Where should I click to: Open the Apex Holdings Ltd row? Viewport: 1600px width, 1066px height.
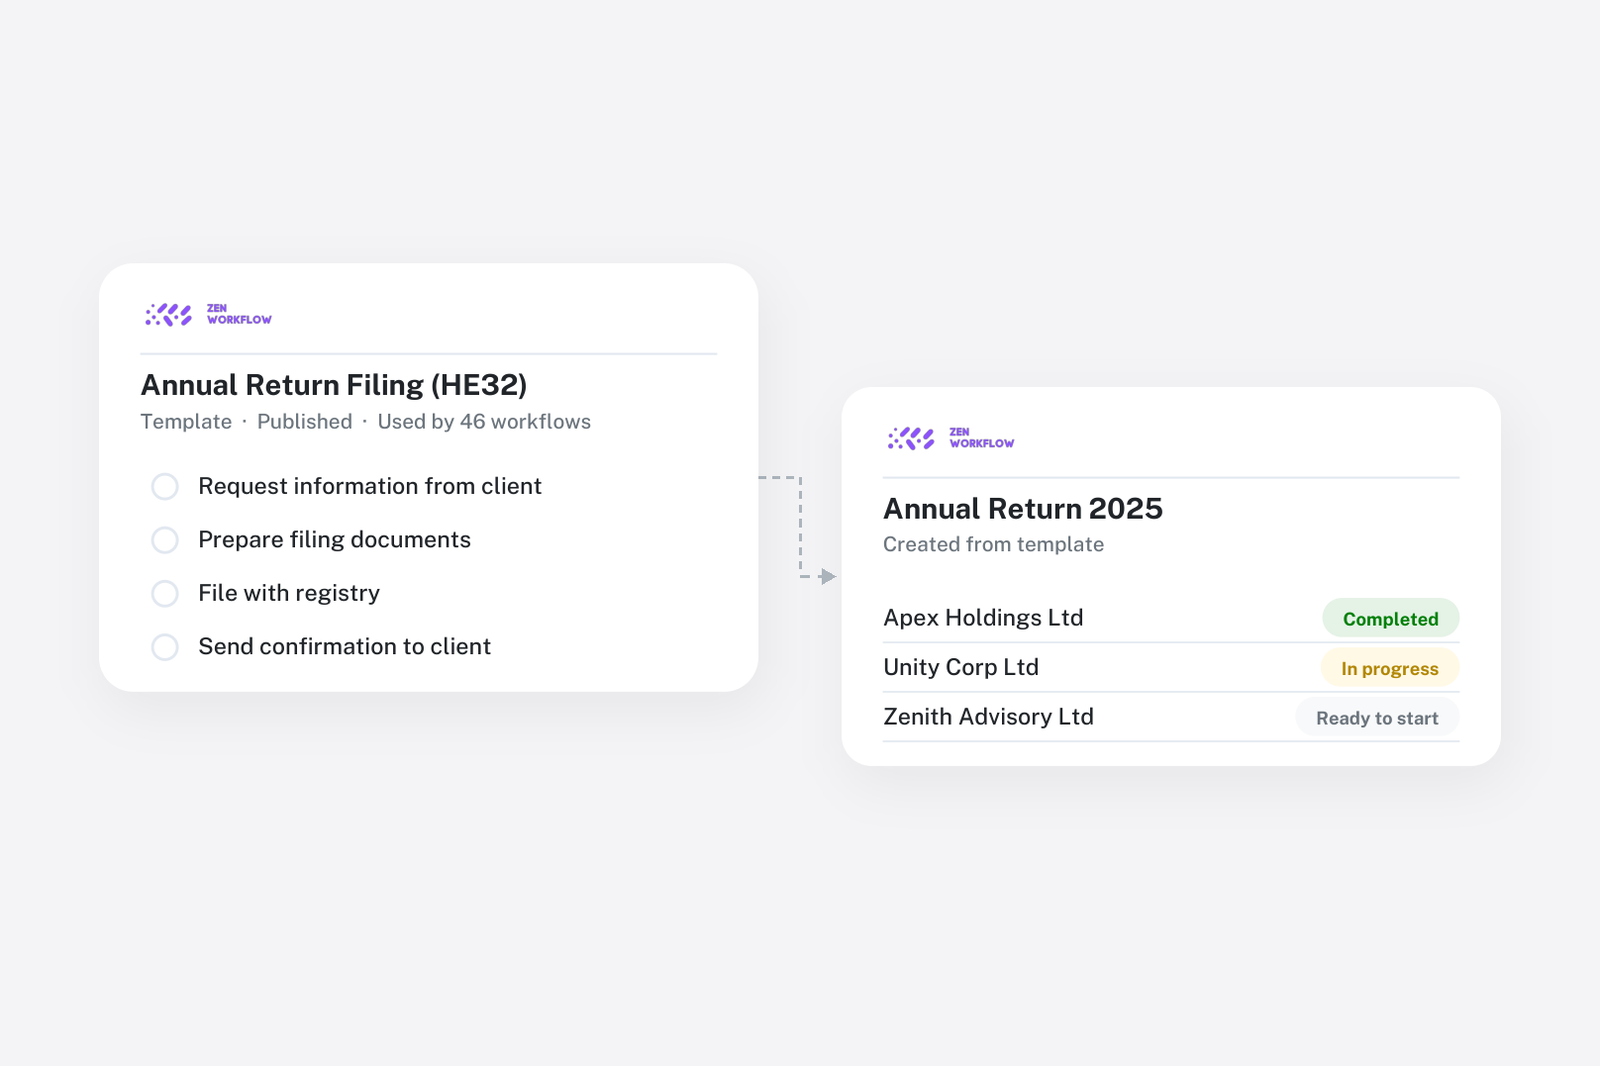click(x=1171, y=618)
